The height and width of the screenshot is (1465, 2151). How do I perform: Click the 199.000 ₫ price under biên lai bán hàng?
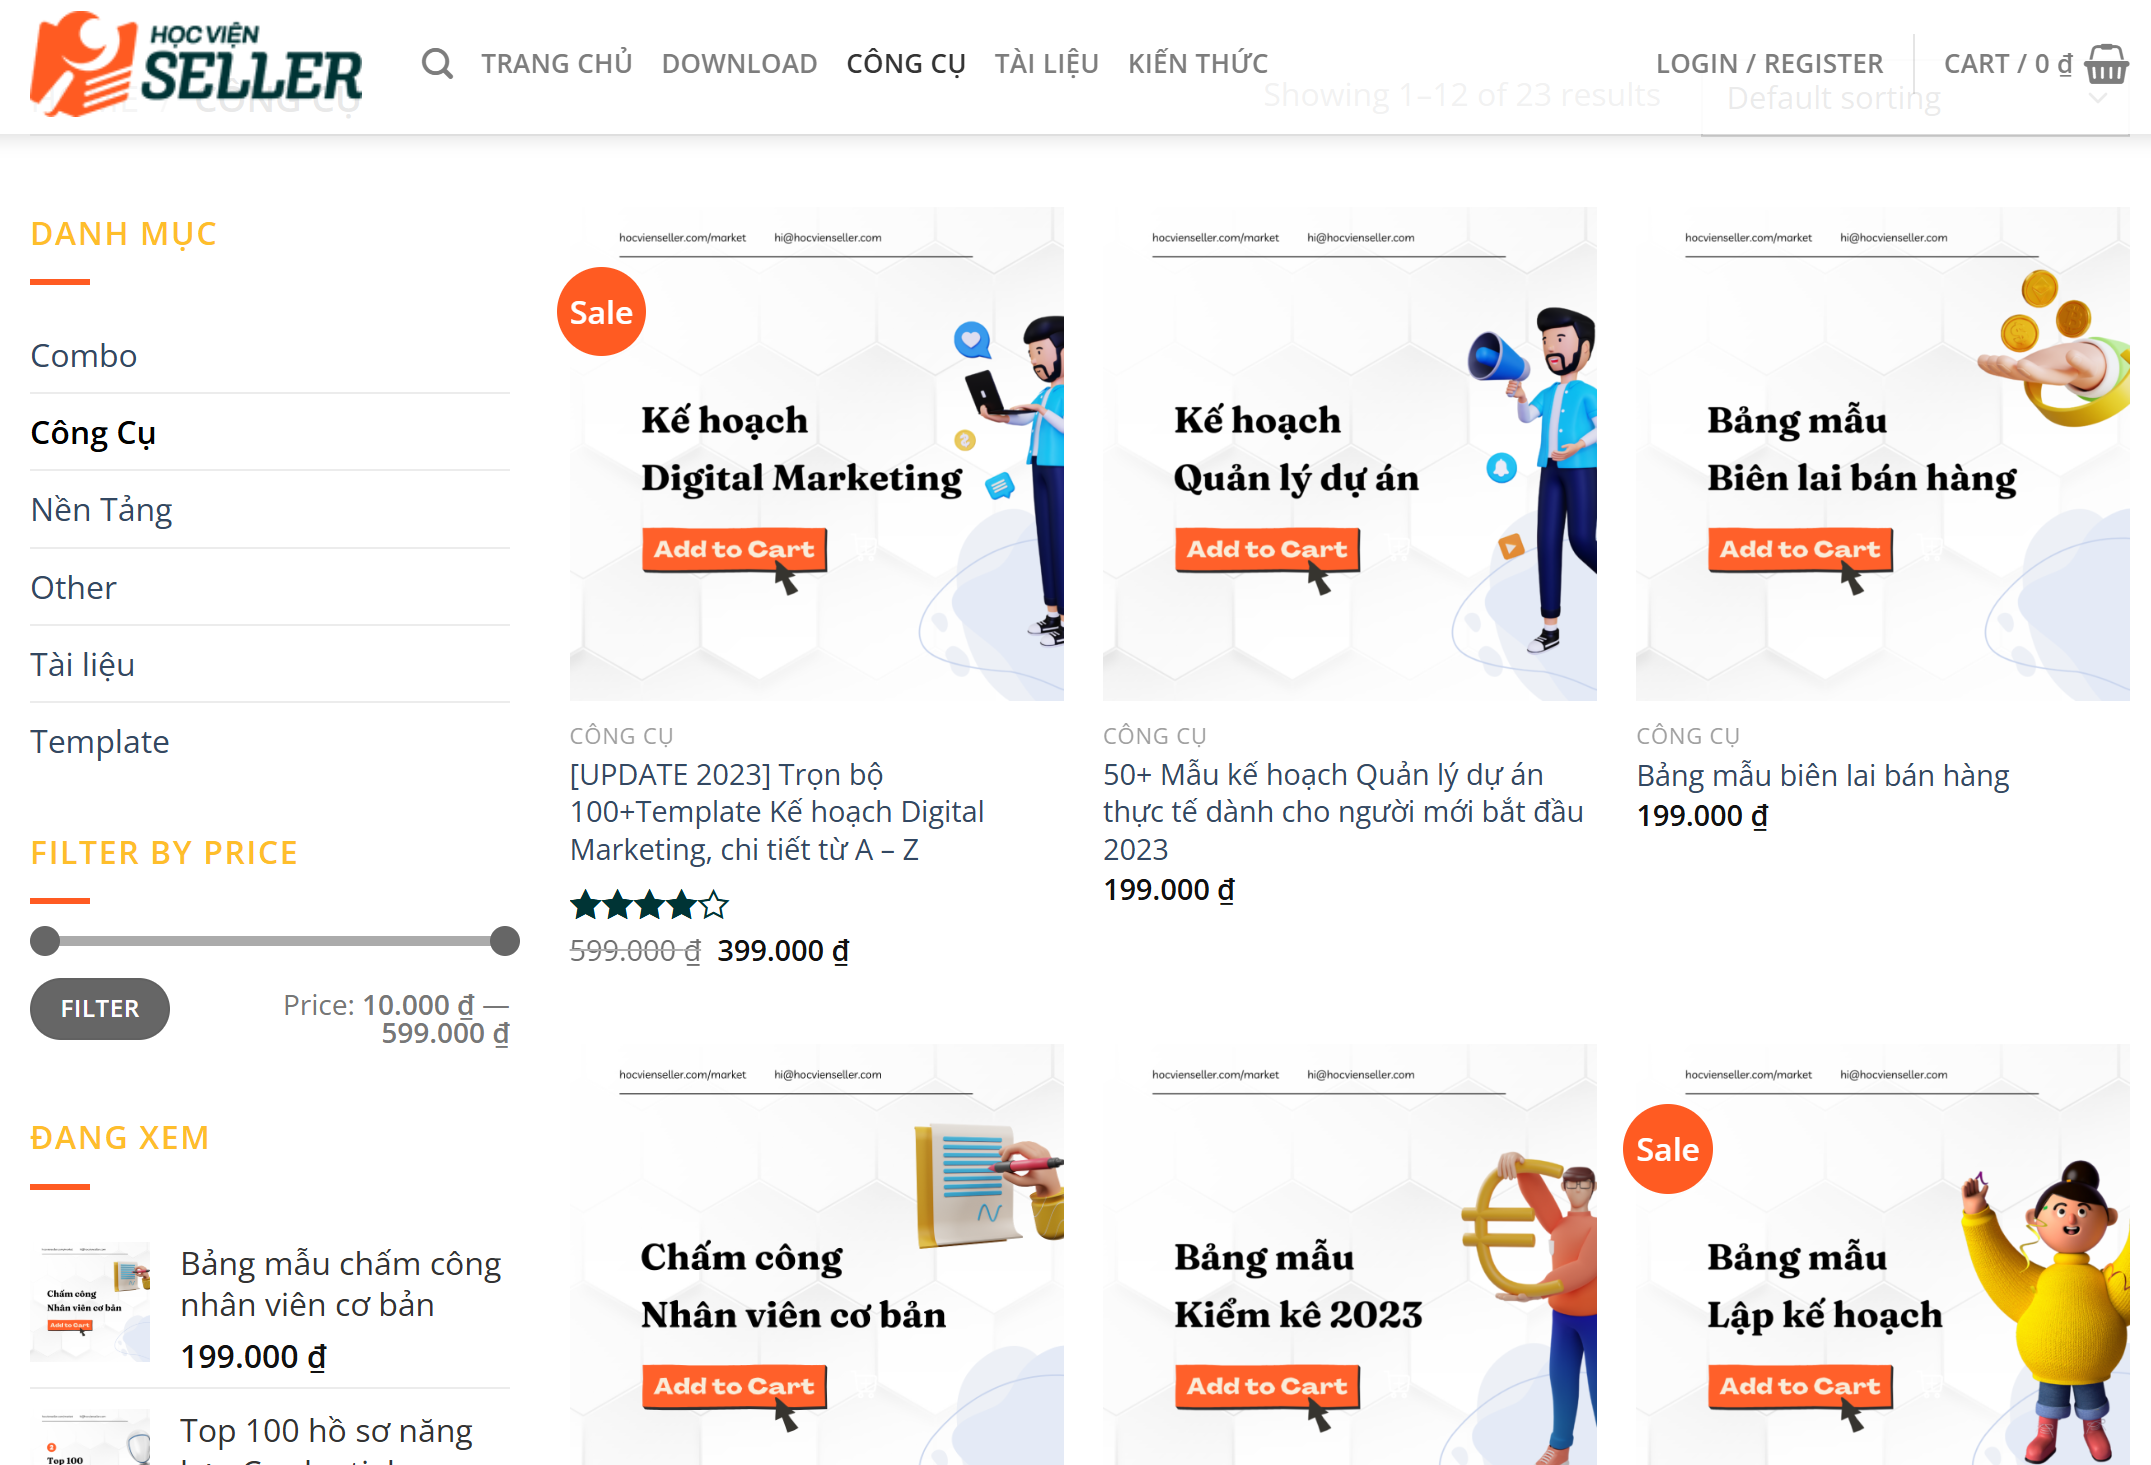pyautogui.click(x=1702, y=816)
